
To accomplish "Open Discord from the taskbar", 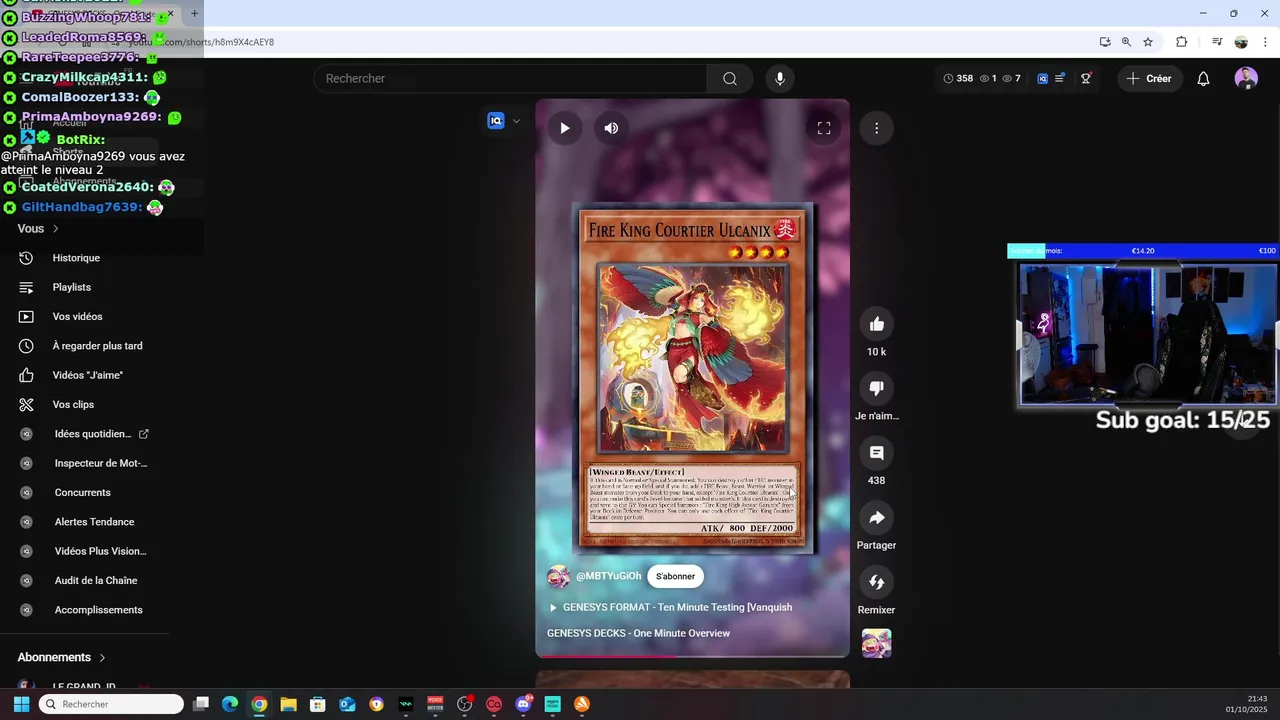I will pos(524,704).
